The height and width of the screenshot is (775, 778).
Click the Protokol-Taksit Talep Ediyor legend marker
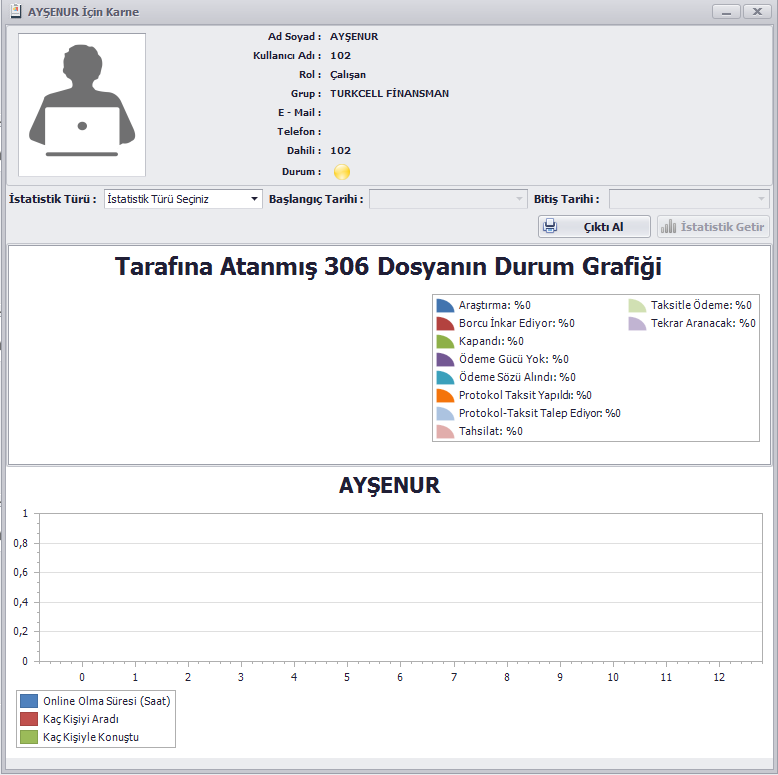click(445, 413)
